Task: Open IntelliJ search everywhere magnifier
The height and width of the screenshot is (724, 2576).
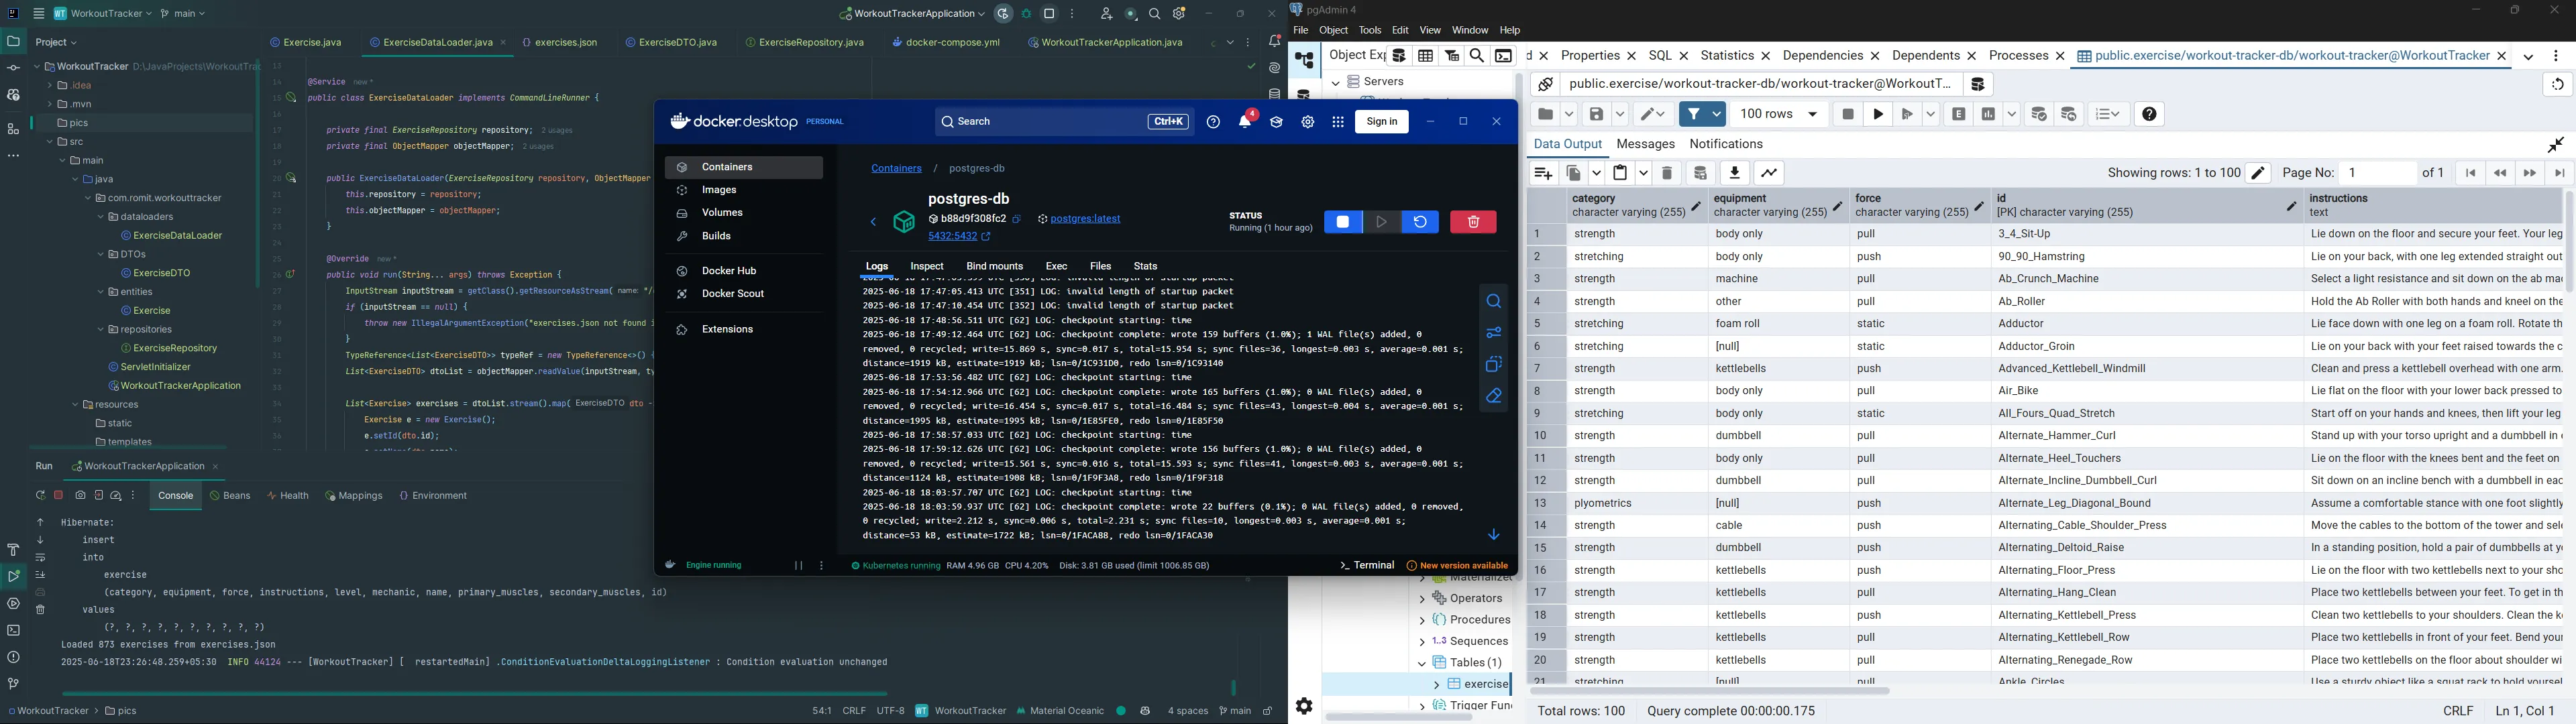Action: click(1154, 14)
